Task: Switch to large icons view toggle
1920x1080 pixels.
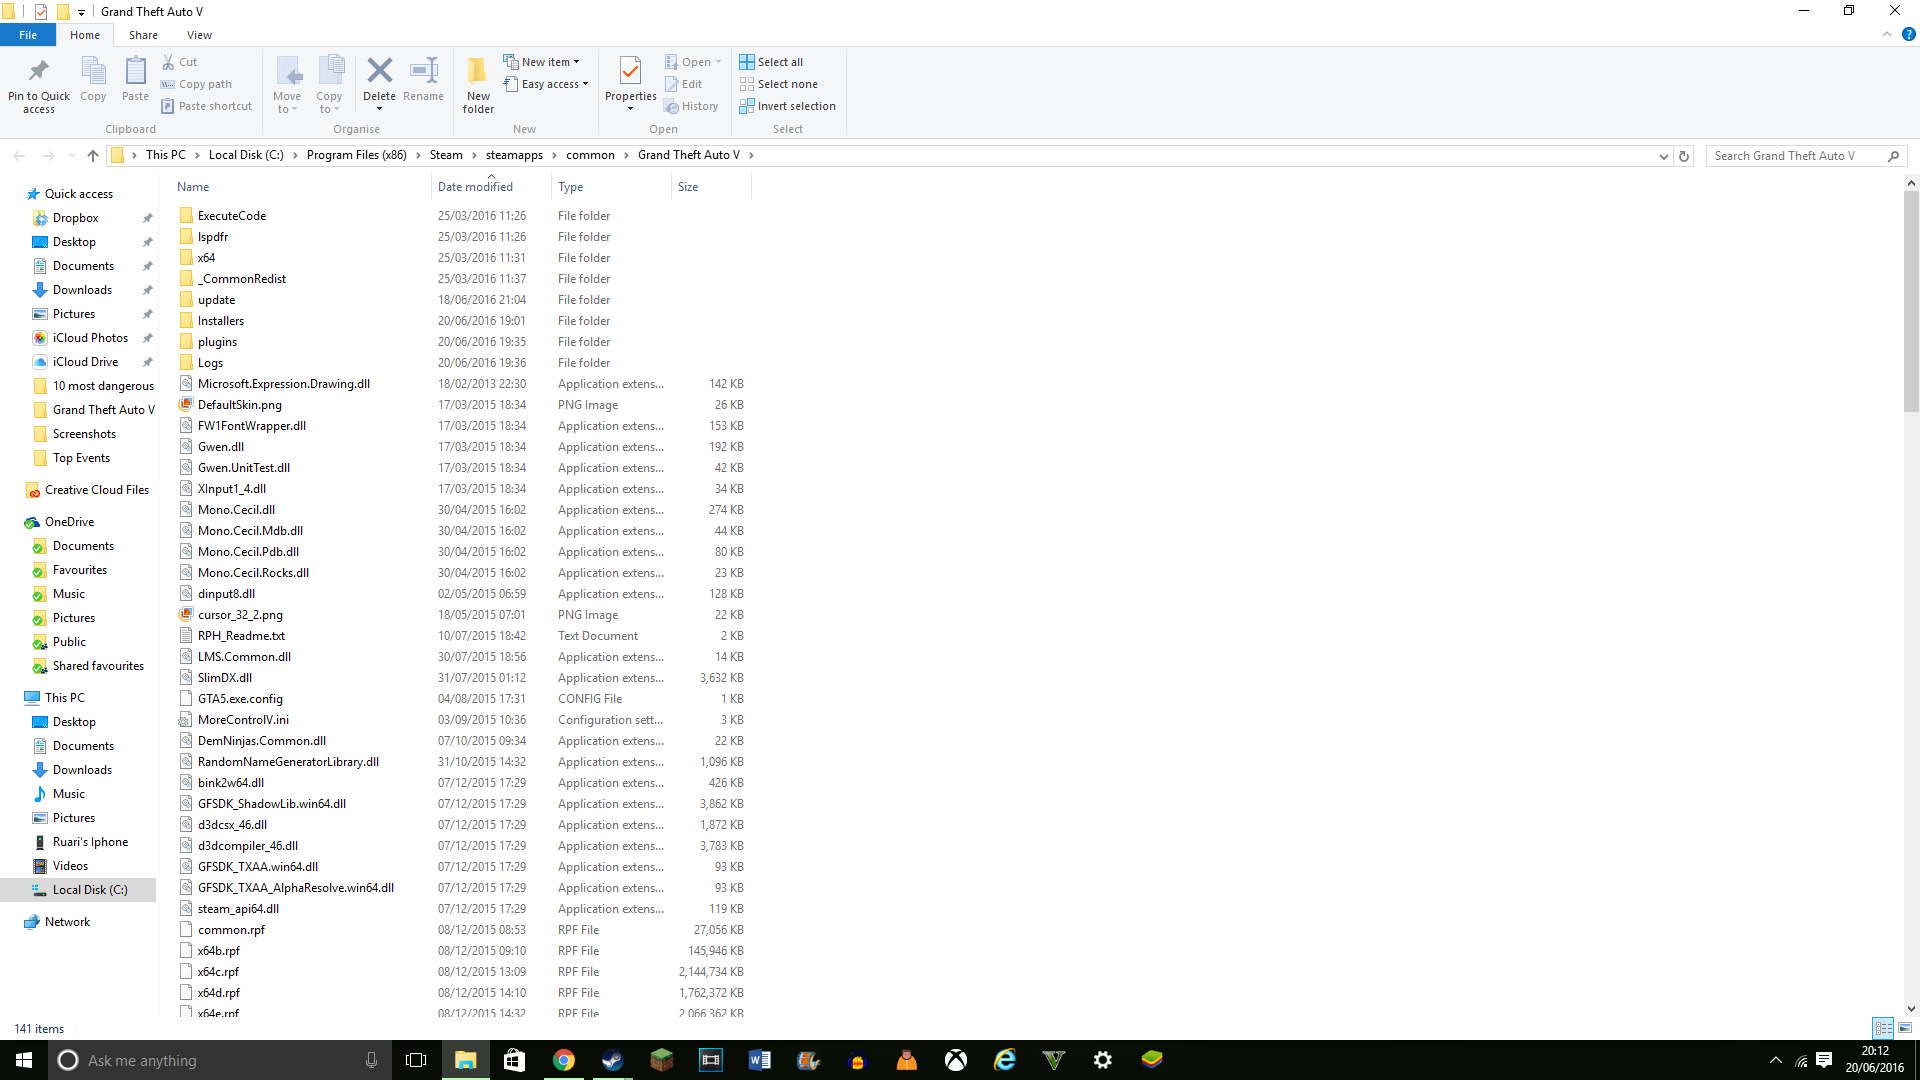Action: pos(1905,1028)
